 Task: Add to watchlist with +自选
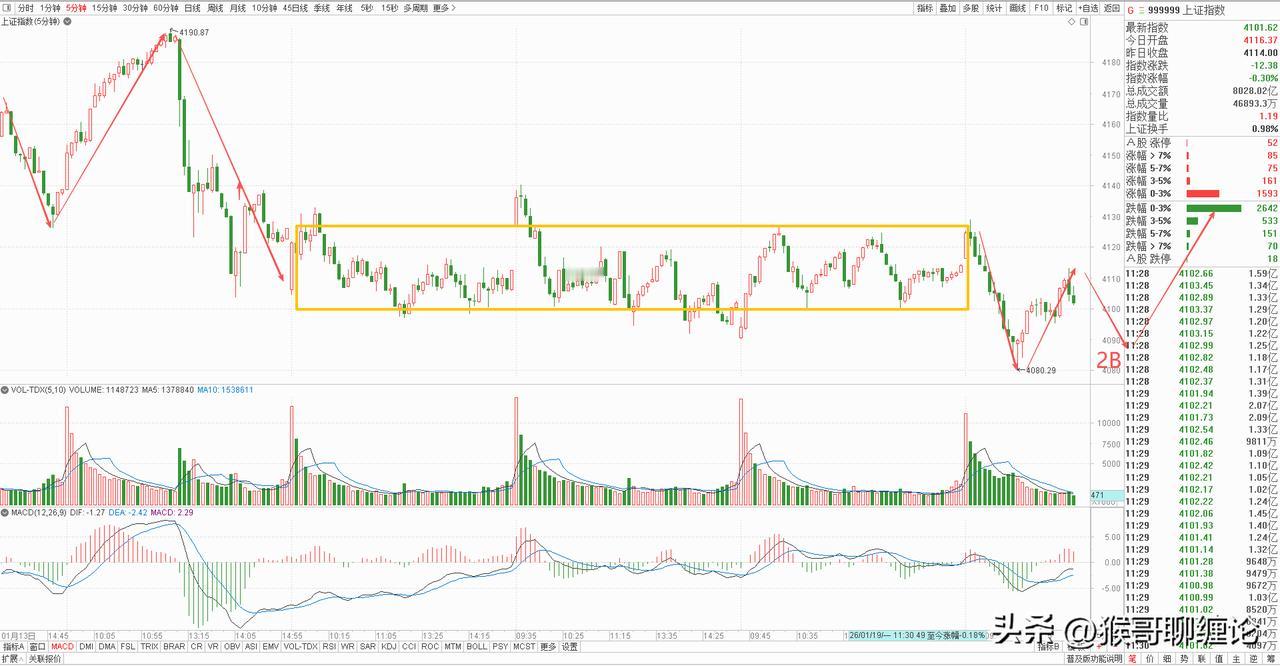pos(1089,8)
